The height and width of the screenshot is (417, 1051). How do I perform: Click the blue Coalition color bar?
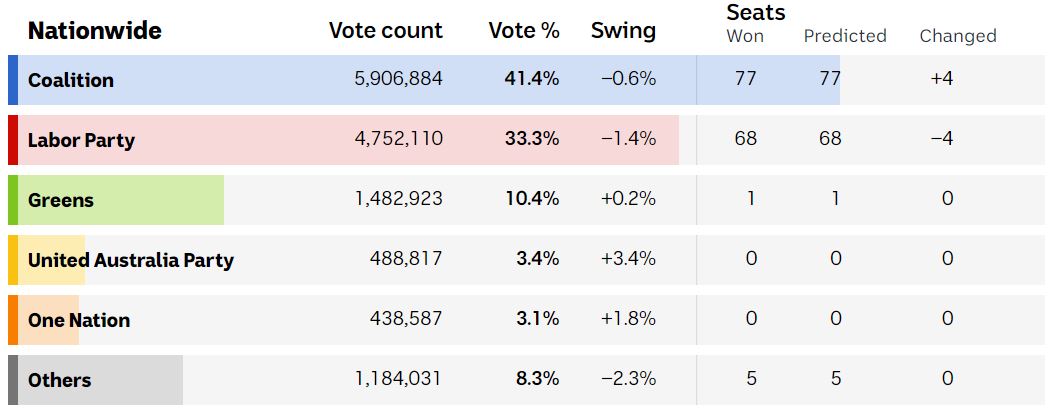(x=12, y=80)
